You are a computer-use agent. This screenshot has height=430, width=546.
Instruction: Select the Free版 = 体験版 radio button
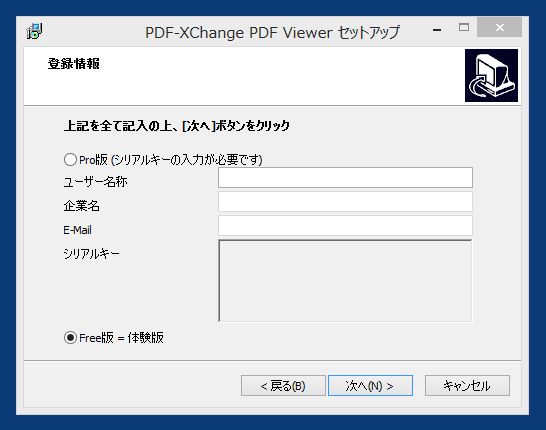tap(70, 337)
